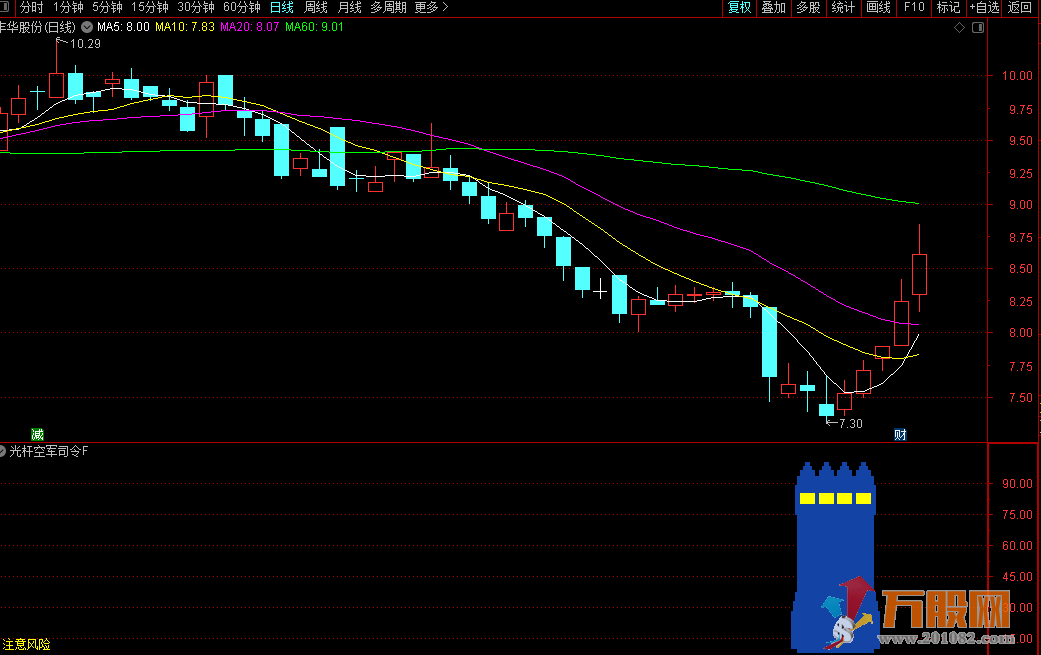1041x655 pixels.
Task: Open the MA indicator dropdown next to 丰华股份
Action: 87,27
